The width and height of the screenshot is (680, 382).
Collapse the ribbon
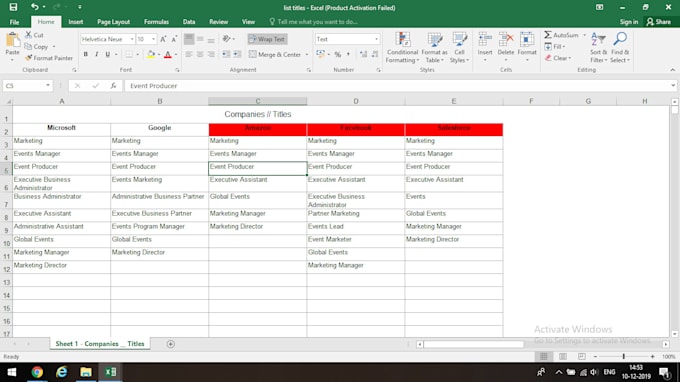673,70
